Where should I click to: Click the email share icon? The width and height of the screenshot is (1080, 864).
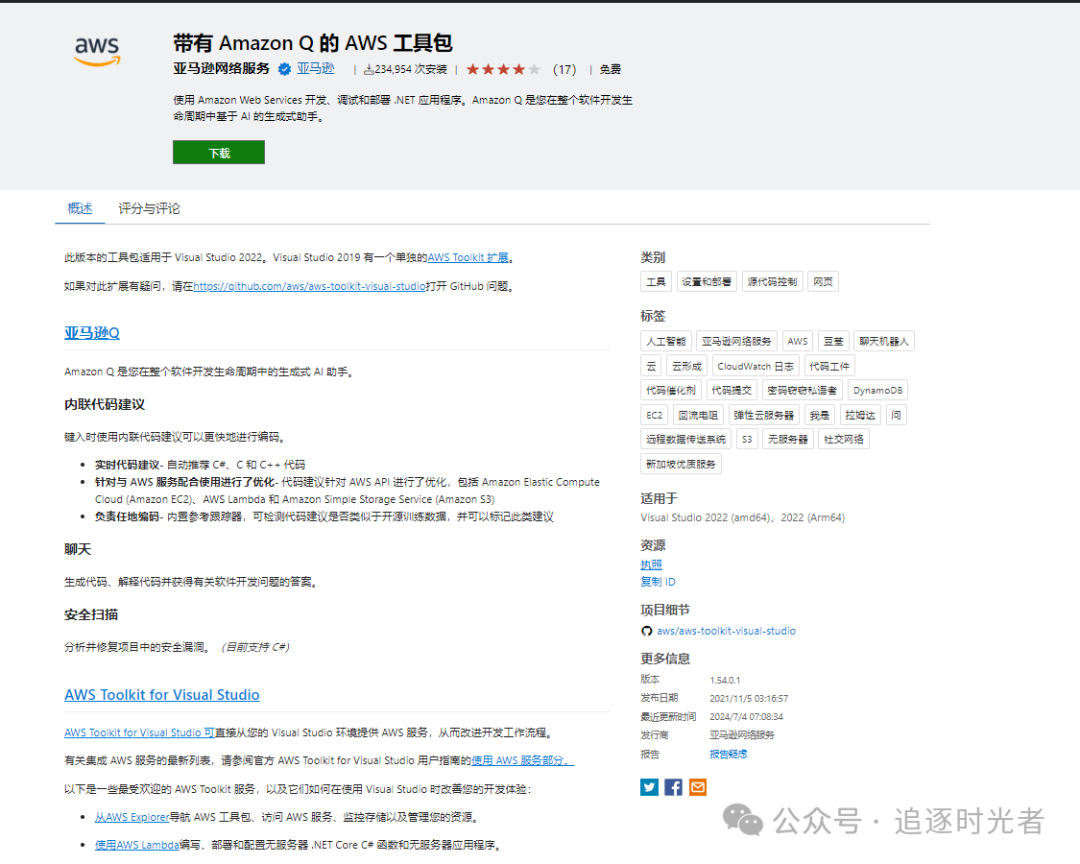[x=698, y=787]
